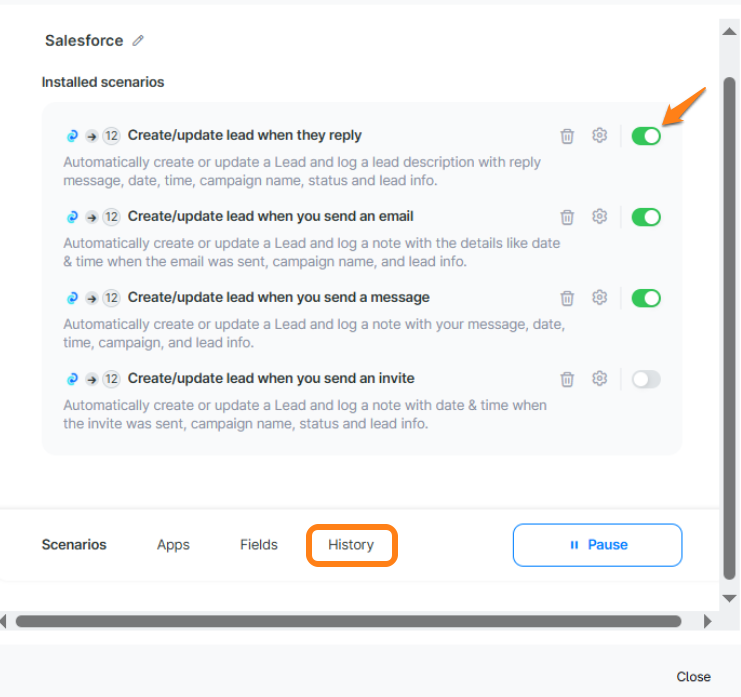Switch off the 'send a message' toggle

click(x=646, y=298)
